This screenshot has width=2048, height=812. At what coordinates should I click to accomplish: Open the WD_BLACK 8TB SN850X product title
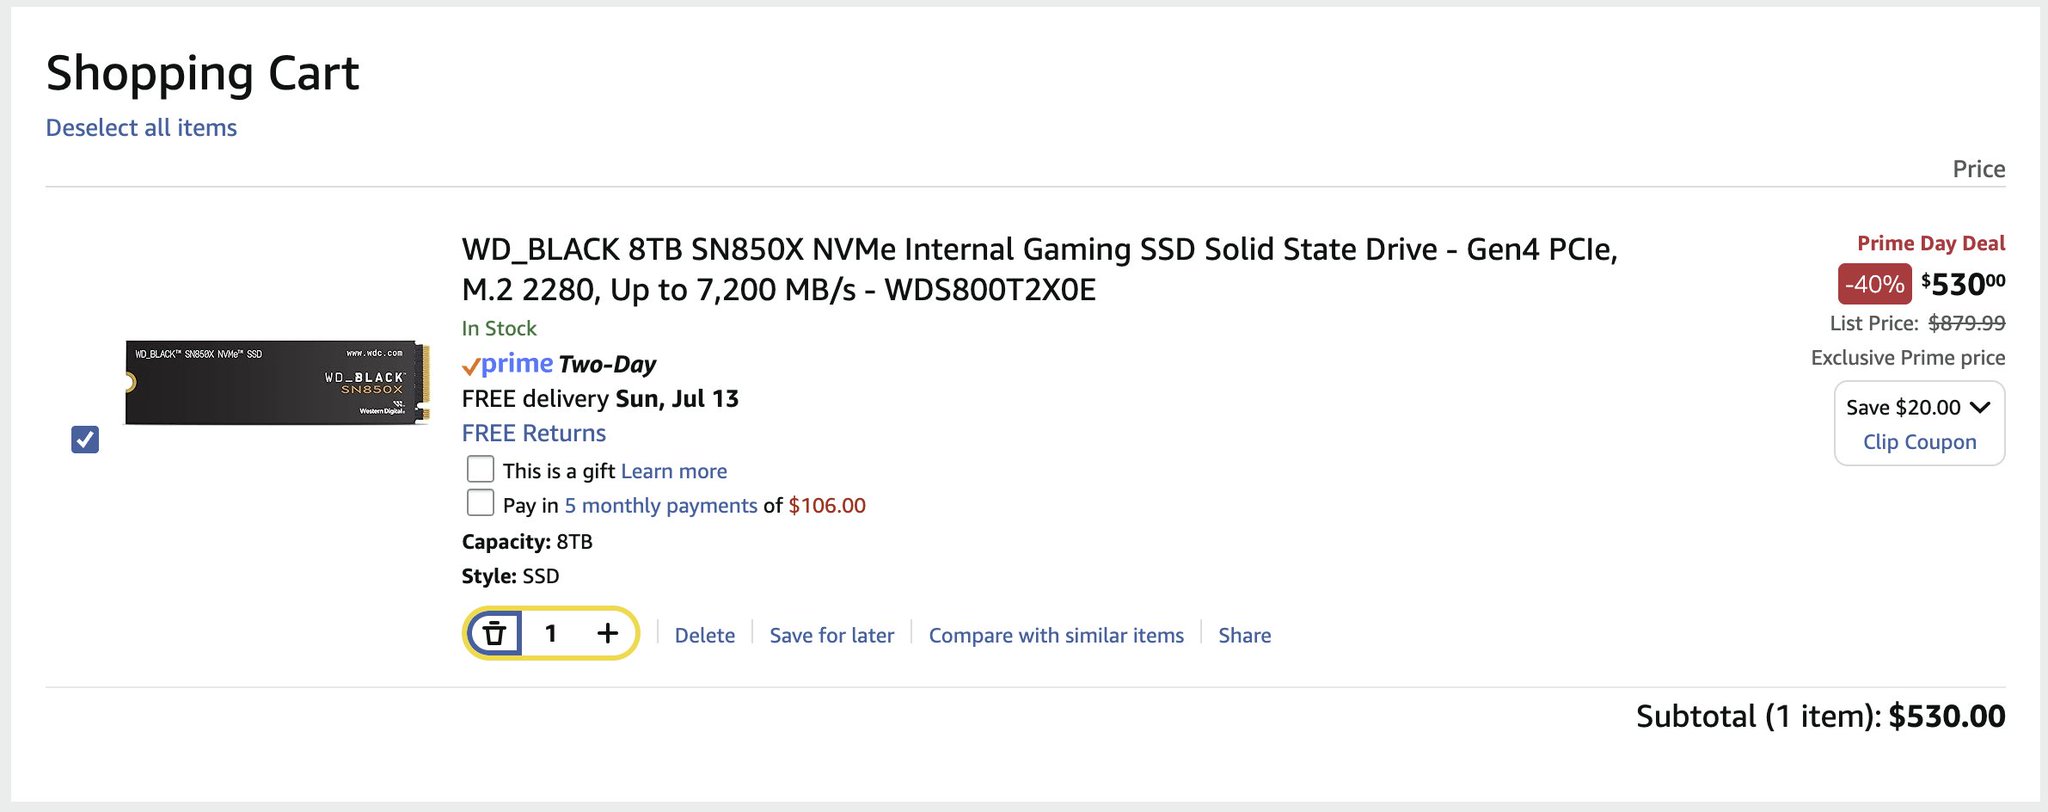point(1039,269)
